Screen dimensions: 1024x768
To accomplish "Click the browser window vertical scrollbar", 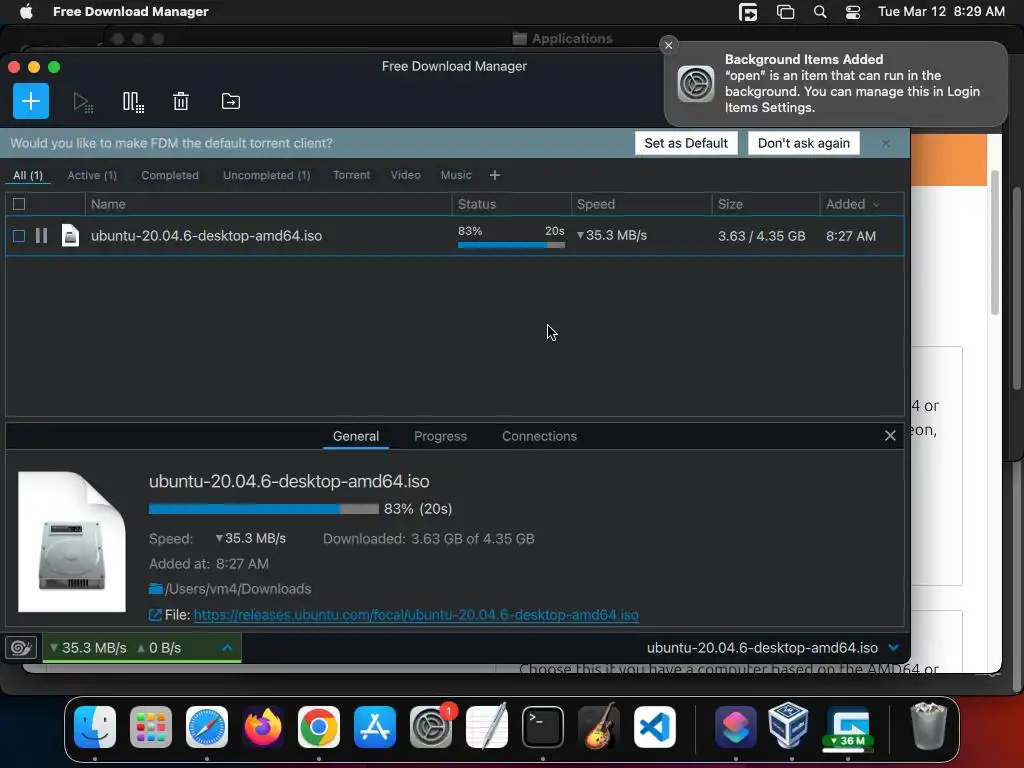I will point(995,242).
